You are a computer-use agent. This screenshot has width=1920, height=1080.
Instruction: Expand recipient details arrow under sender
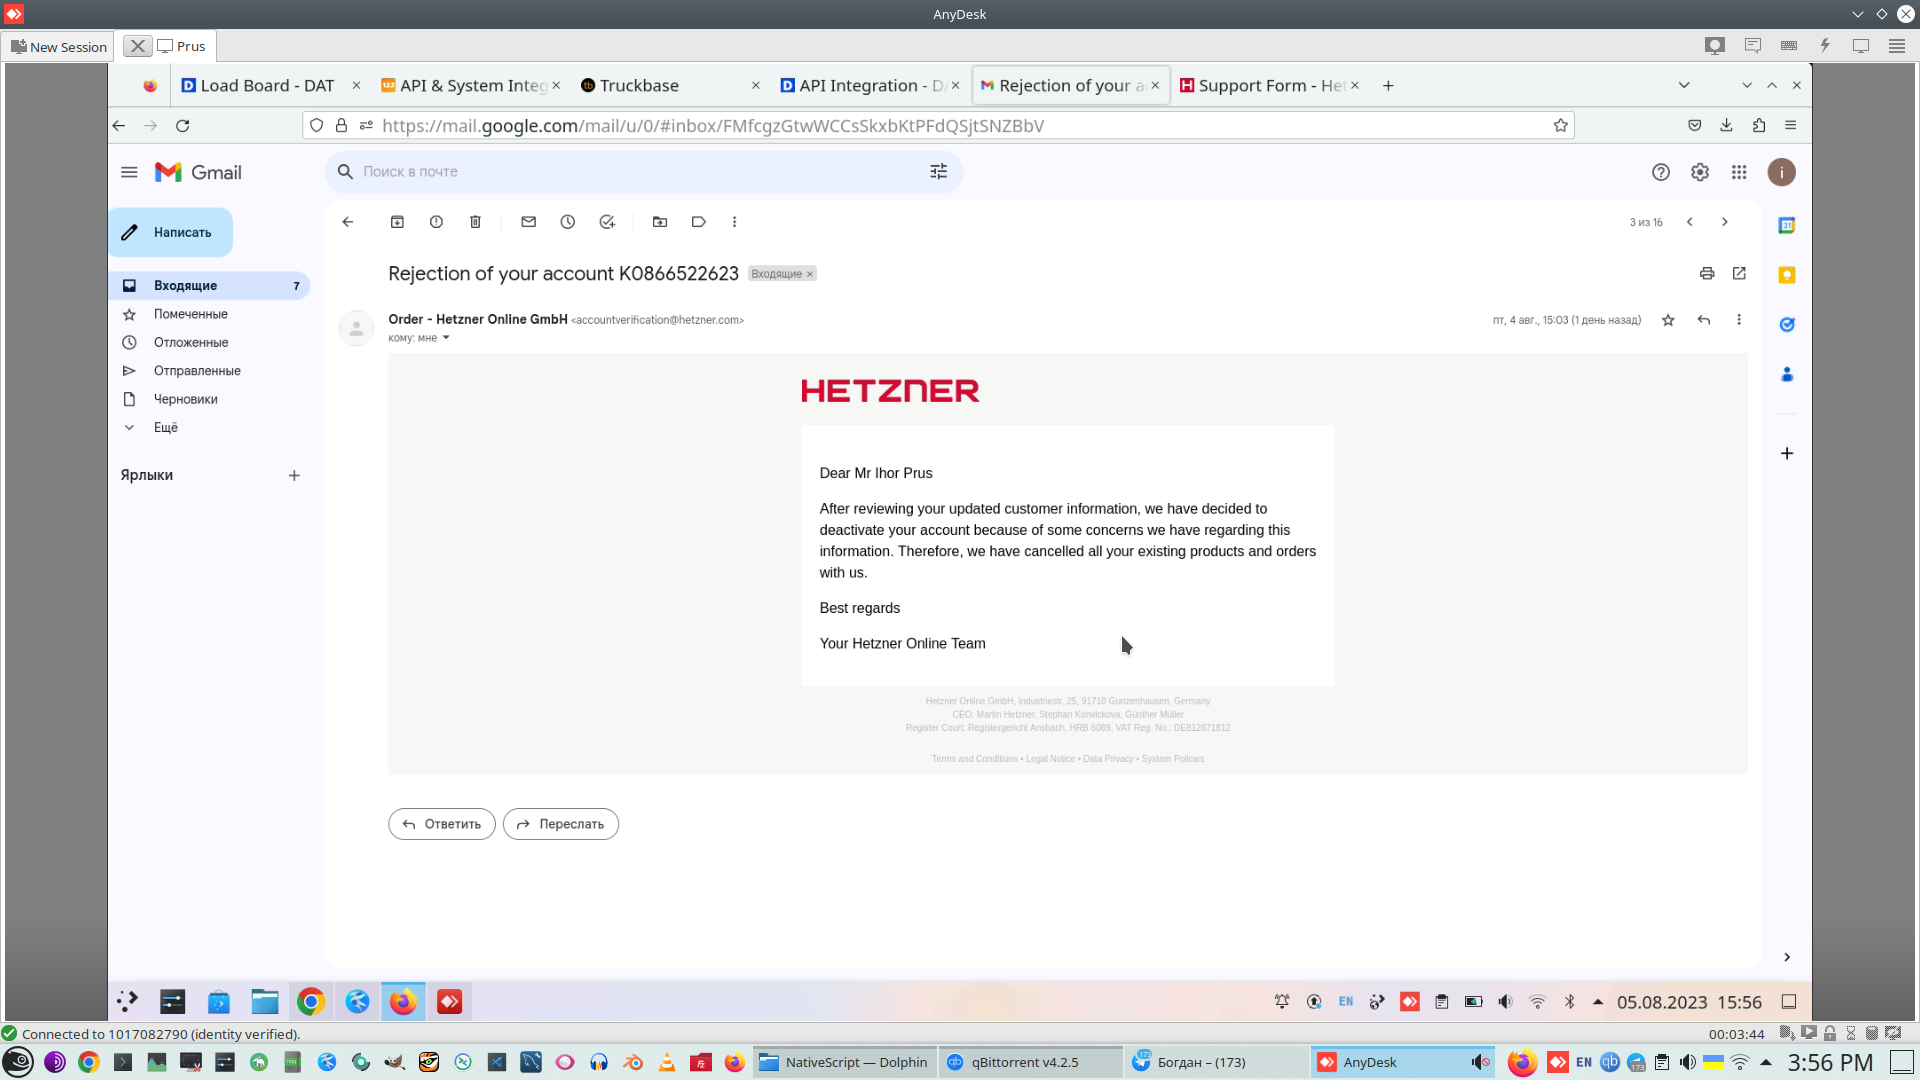point(446,338)
